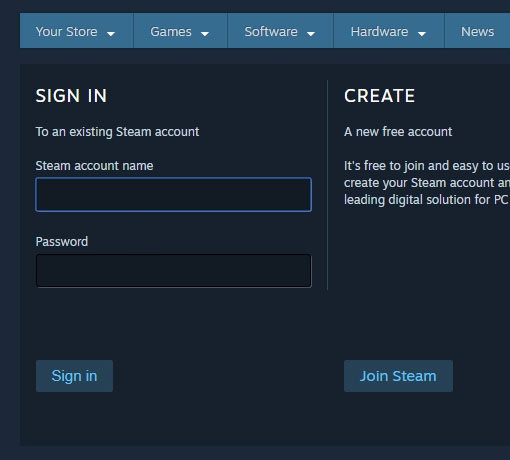510x460 pixels.
Task: Open the Software menu
Action: 280,31
